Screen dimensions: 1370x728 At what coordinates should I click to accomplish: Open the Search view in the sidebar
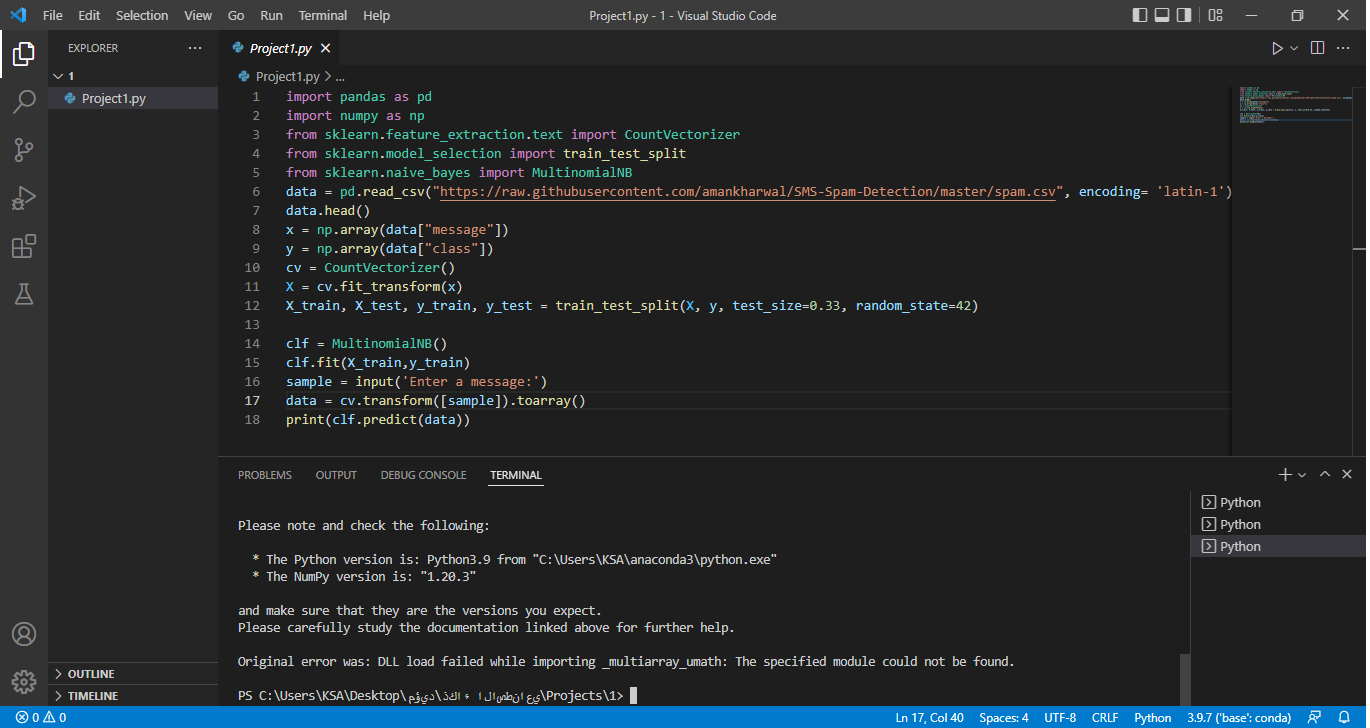(24, 101)
